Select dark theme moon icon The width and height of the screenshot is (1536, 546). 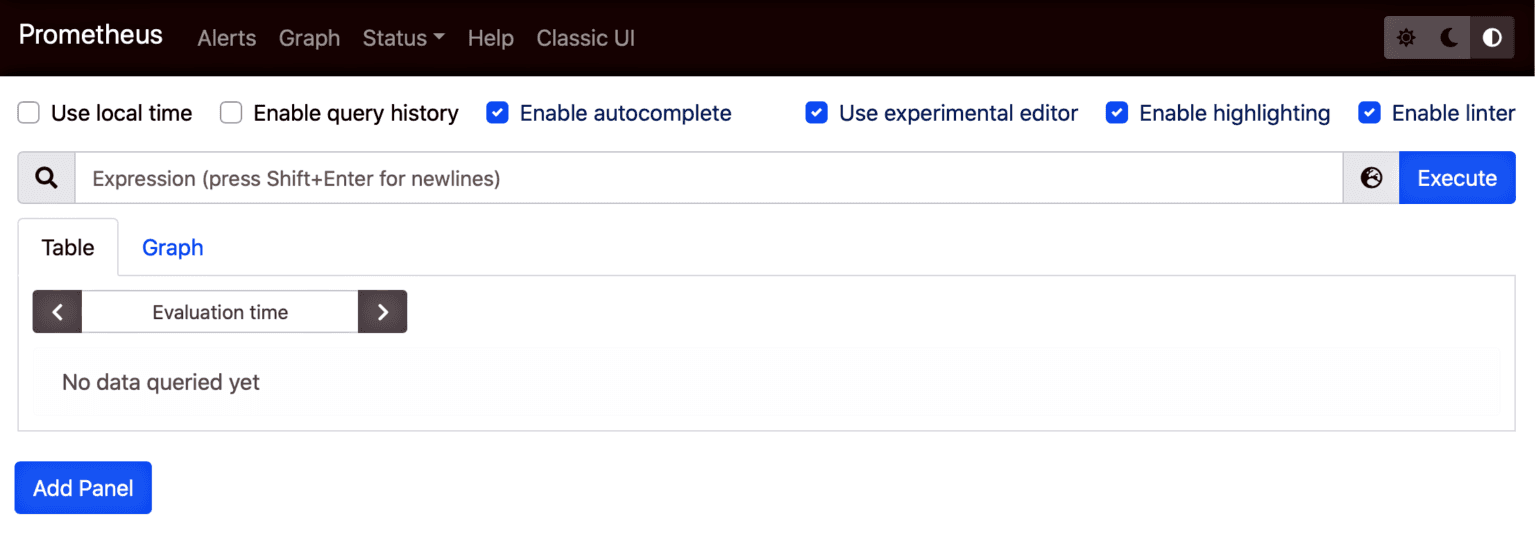1449,38
